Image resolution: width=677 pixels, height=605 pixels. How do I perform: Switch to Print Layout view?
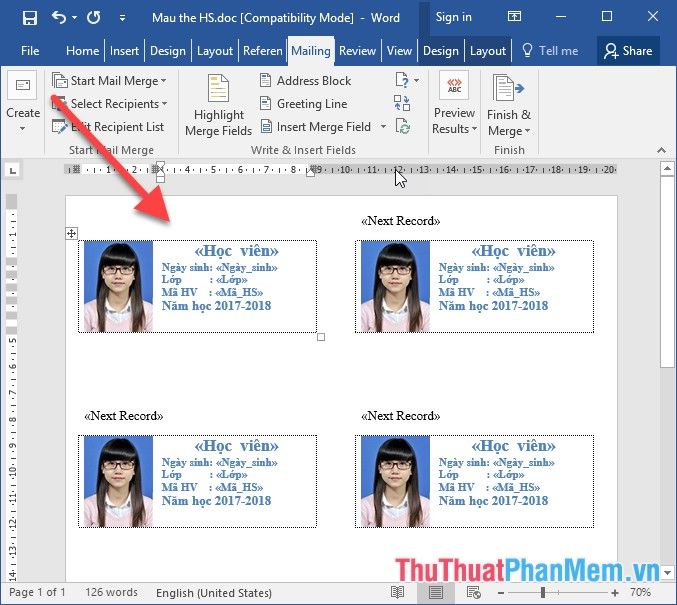(436, 593)
